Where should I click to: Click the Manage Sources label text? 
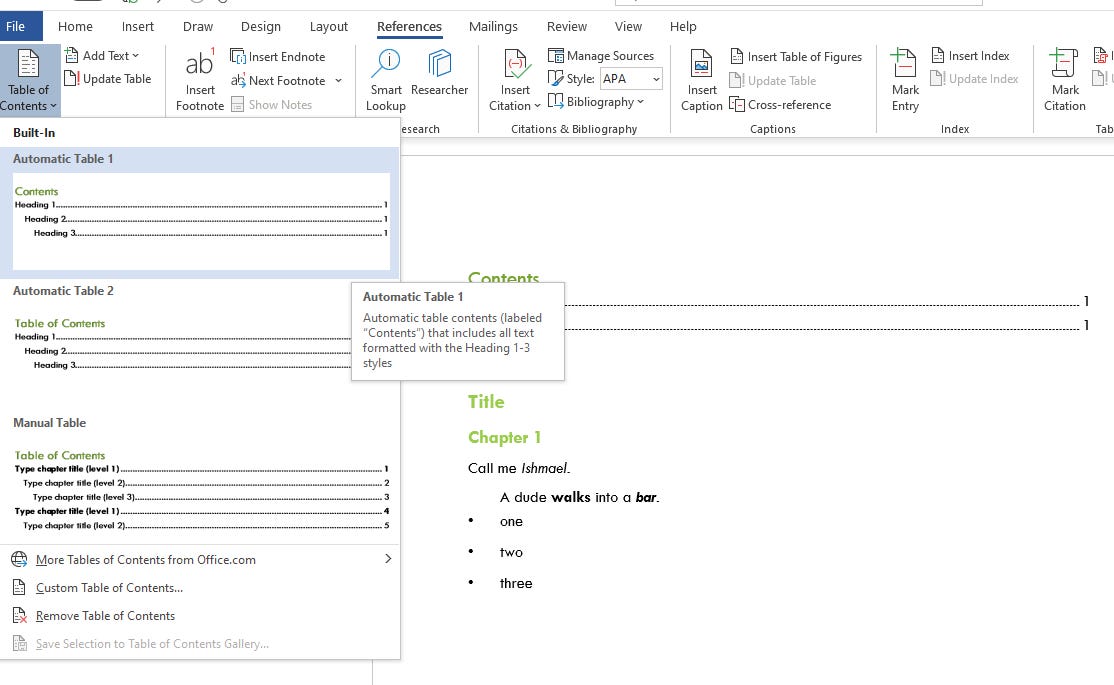tap(610, 55)
